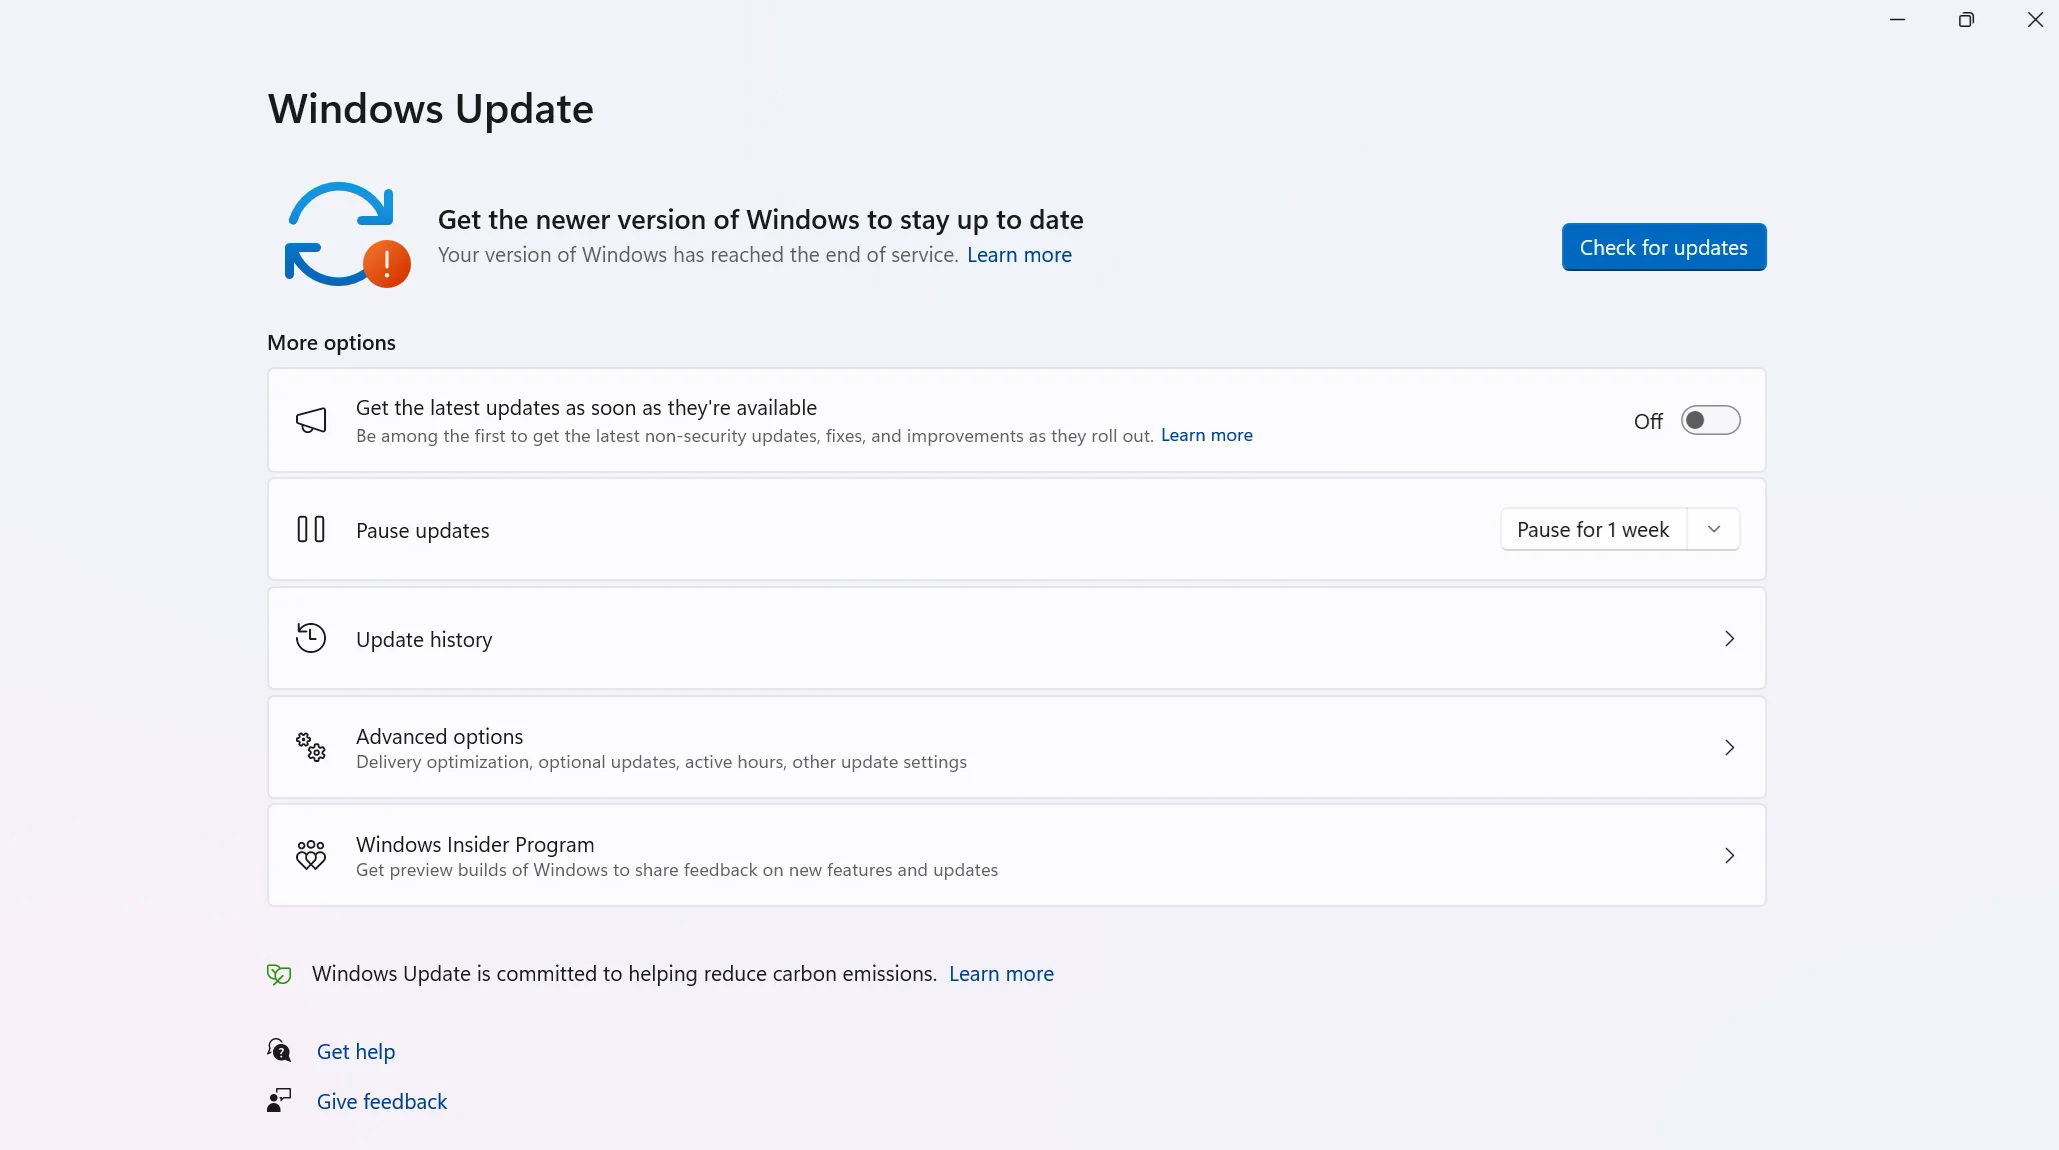Click the advanced options gear icon
This screenshot has width=2059, height=1150.
tap(311, 745)
